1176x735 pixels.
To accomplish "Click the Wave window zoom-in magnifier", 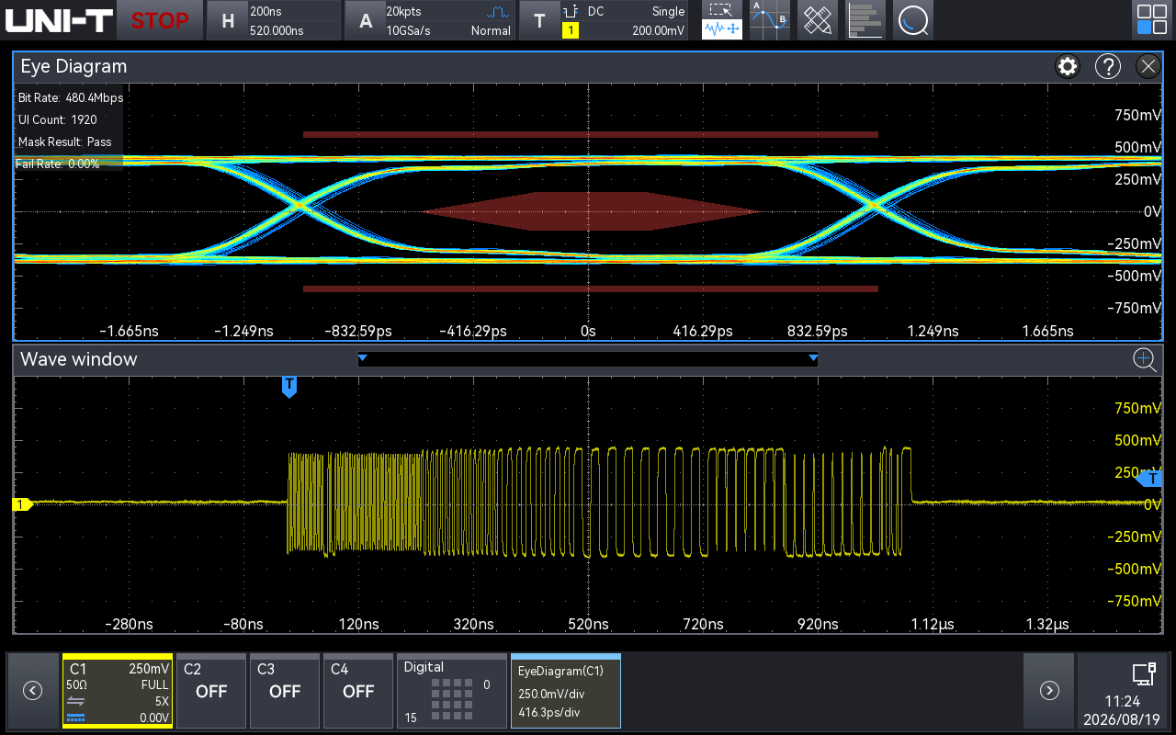I will 1144,359.
